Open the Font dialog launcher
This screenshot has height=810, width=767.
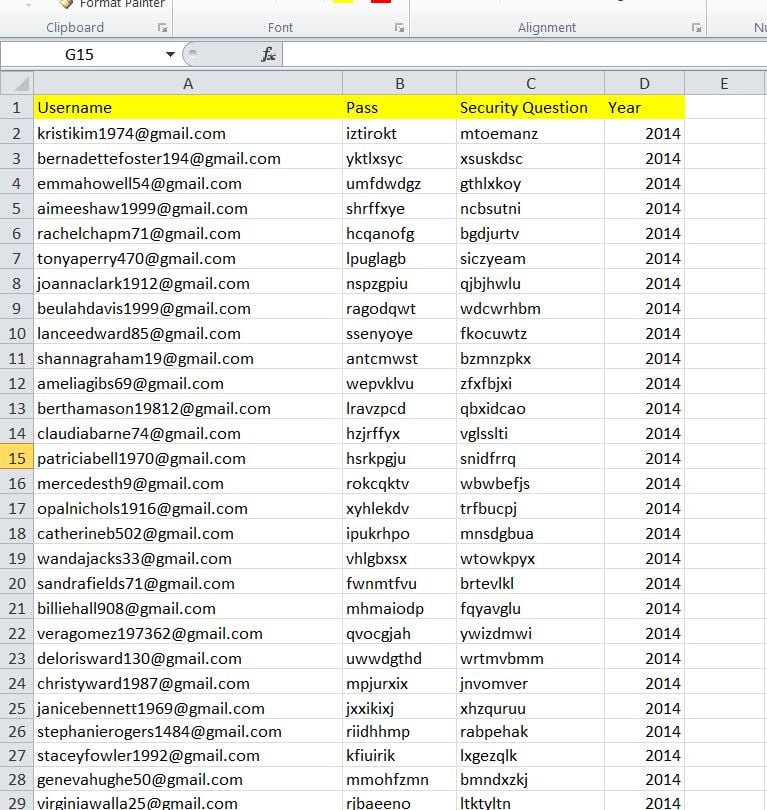point(399,28)
